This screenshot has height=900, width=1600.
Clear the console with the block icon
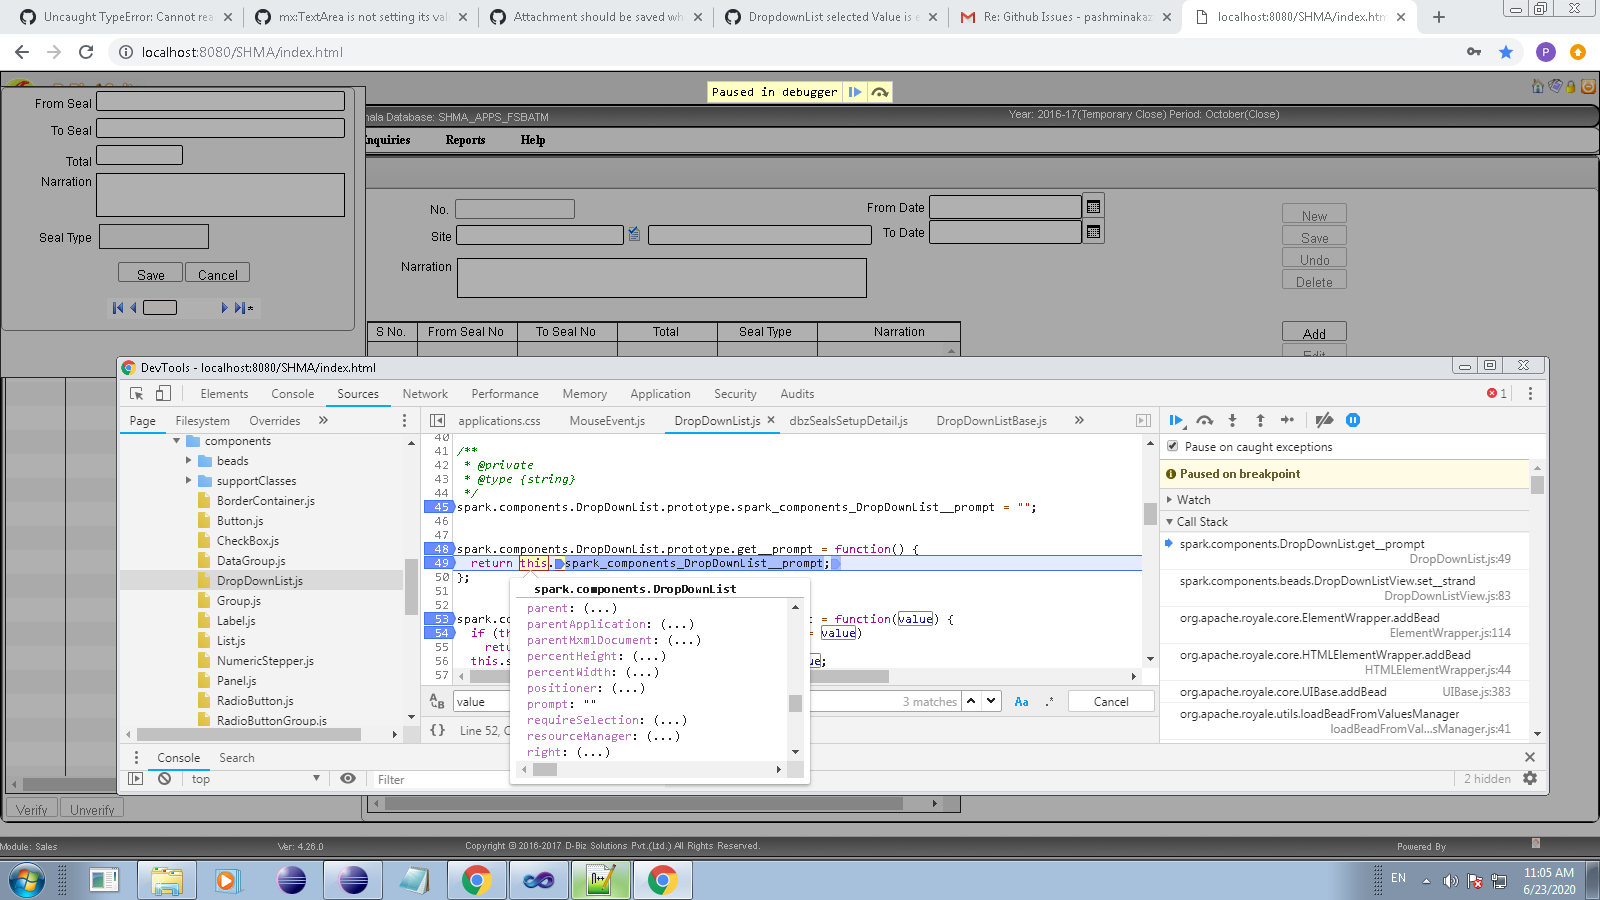coord(164,779)
